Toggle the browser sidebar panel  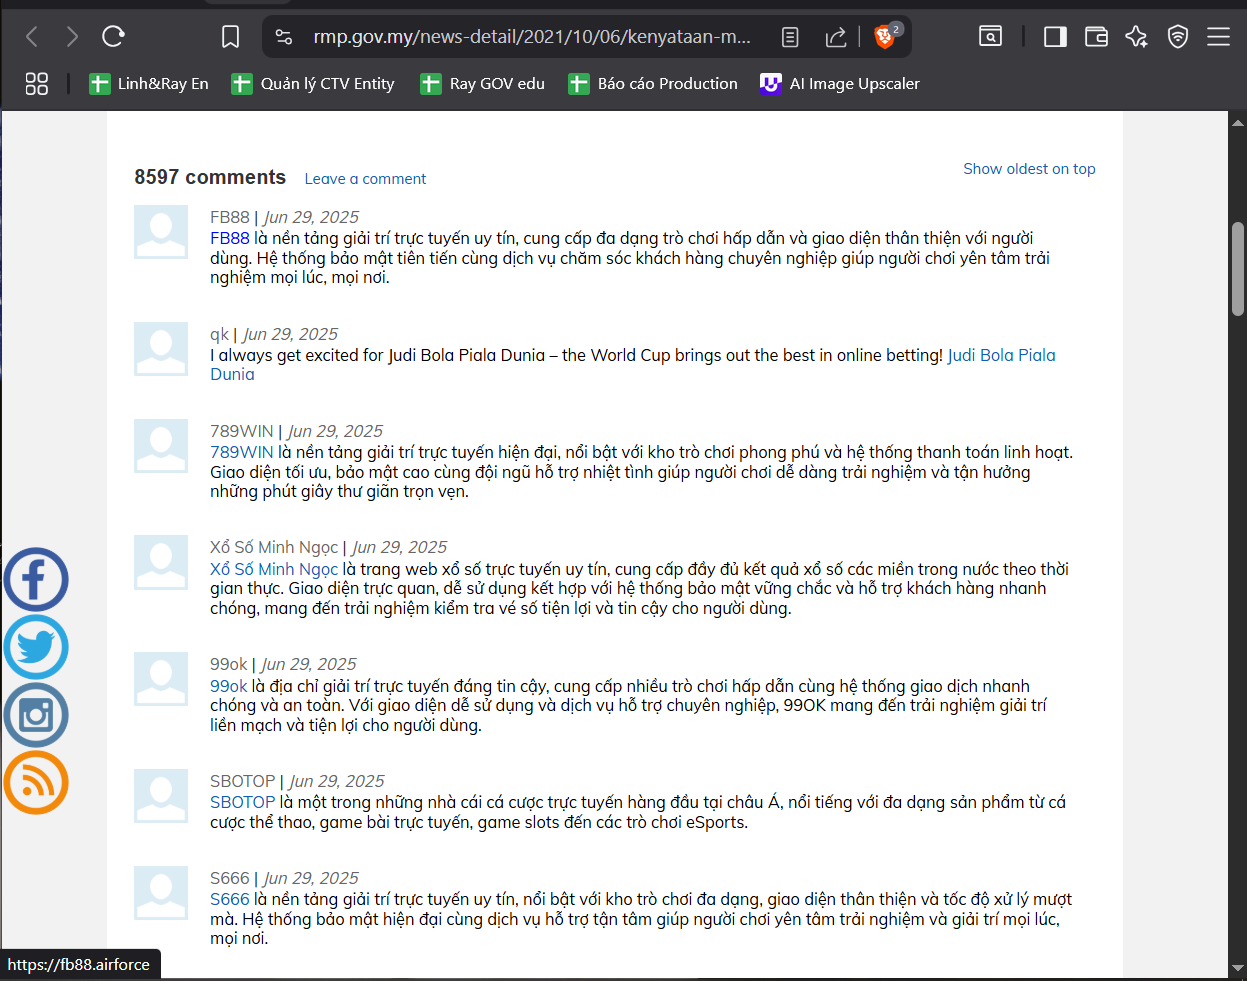click(x=1055, y=37)
